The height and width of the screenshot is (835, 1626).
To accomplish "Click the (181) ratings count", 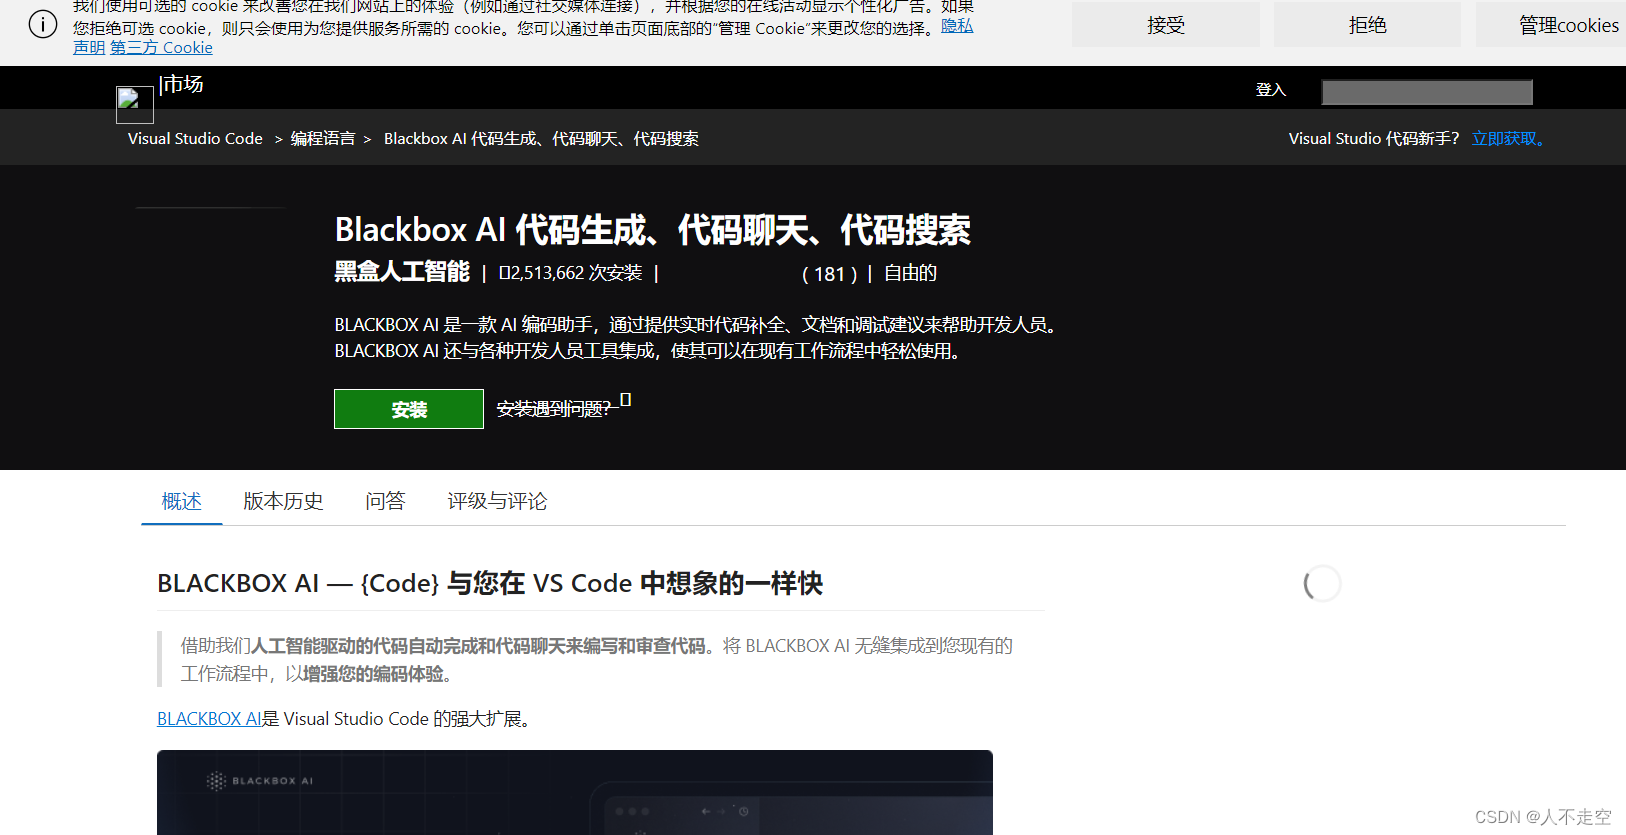I will point(830,274).
